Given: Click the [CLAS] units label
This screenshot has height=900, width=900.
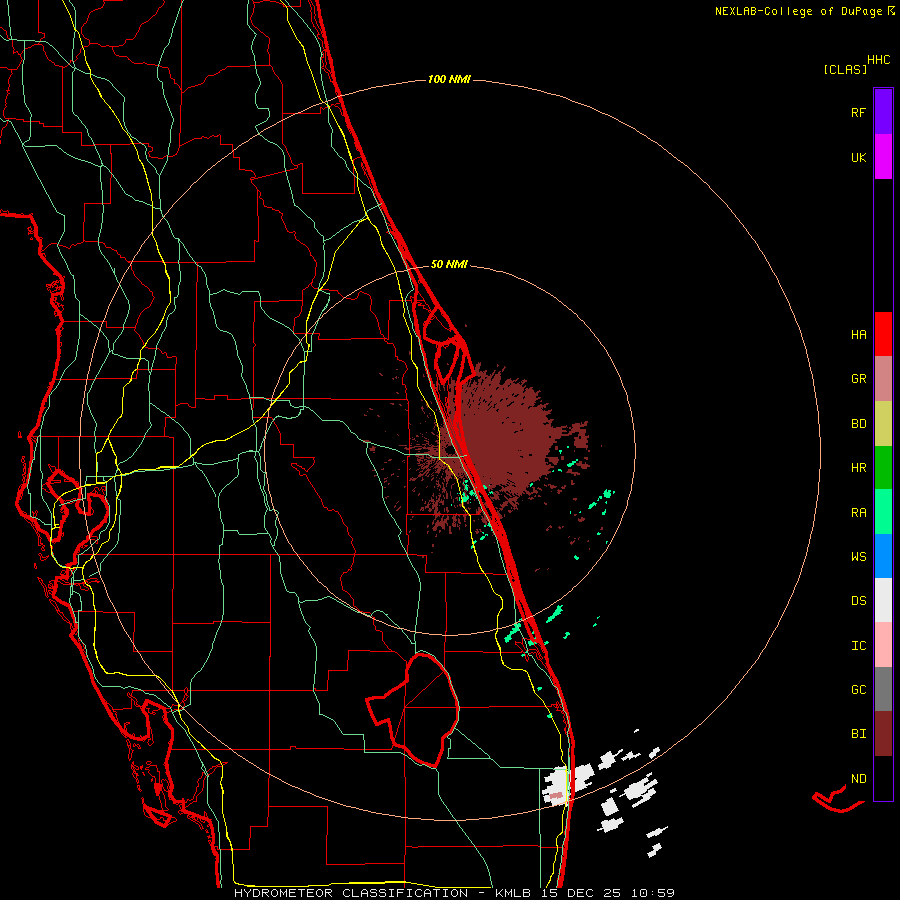Looking at the screenshot, I should (x=845, y=69).
